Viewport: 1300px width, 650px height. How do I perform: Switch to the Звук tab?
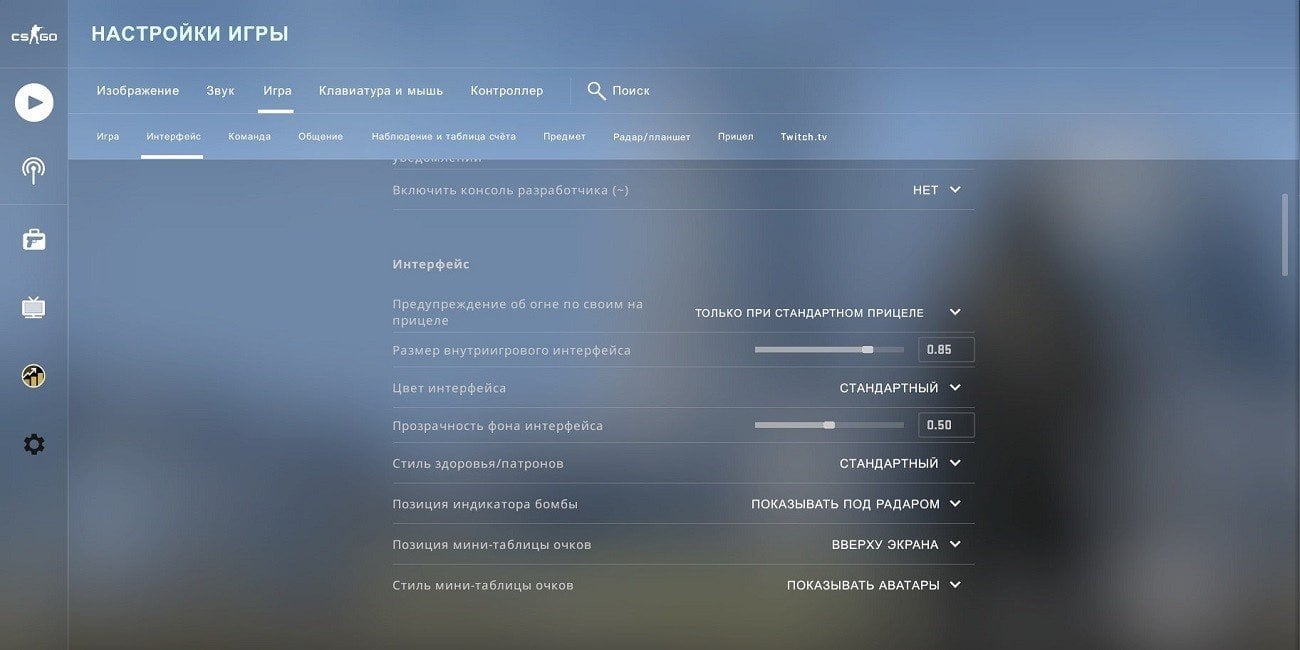point(220,91)
